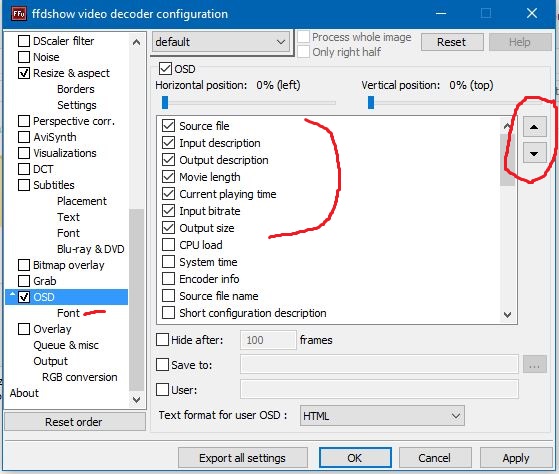The width and height of the screenshot is (559, 474).
Task: Uncheck Output description item
Action: tap(168, 160)
